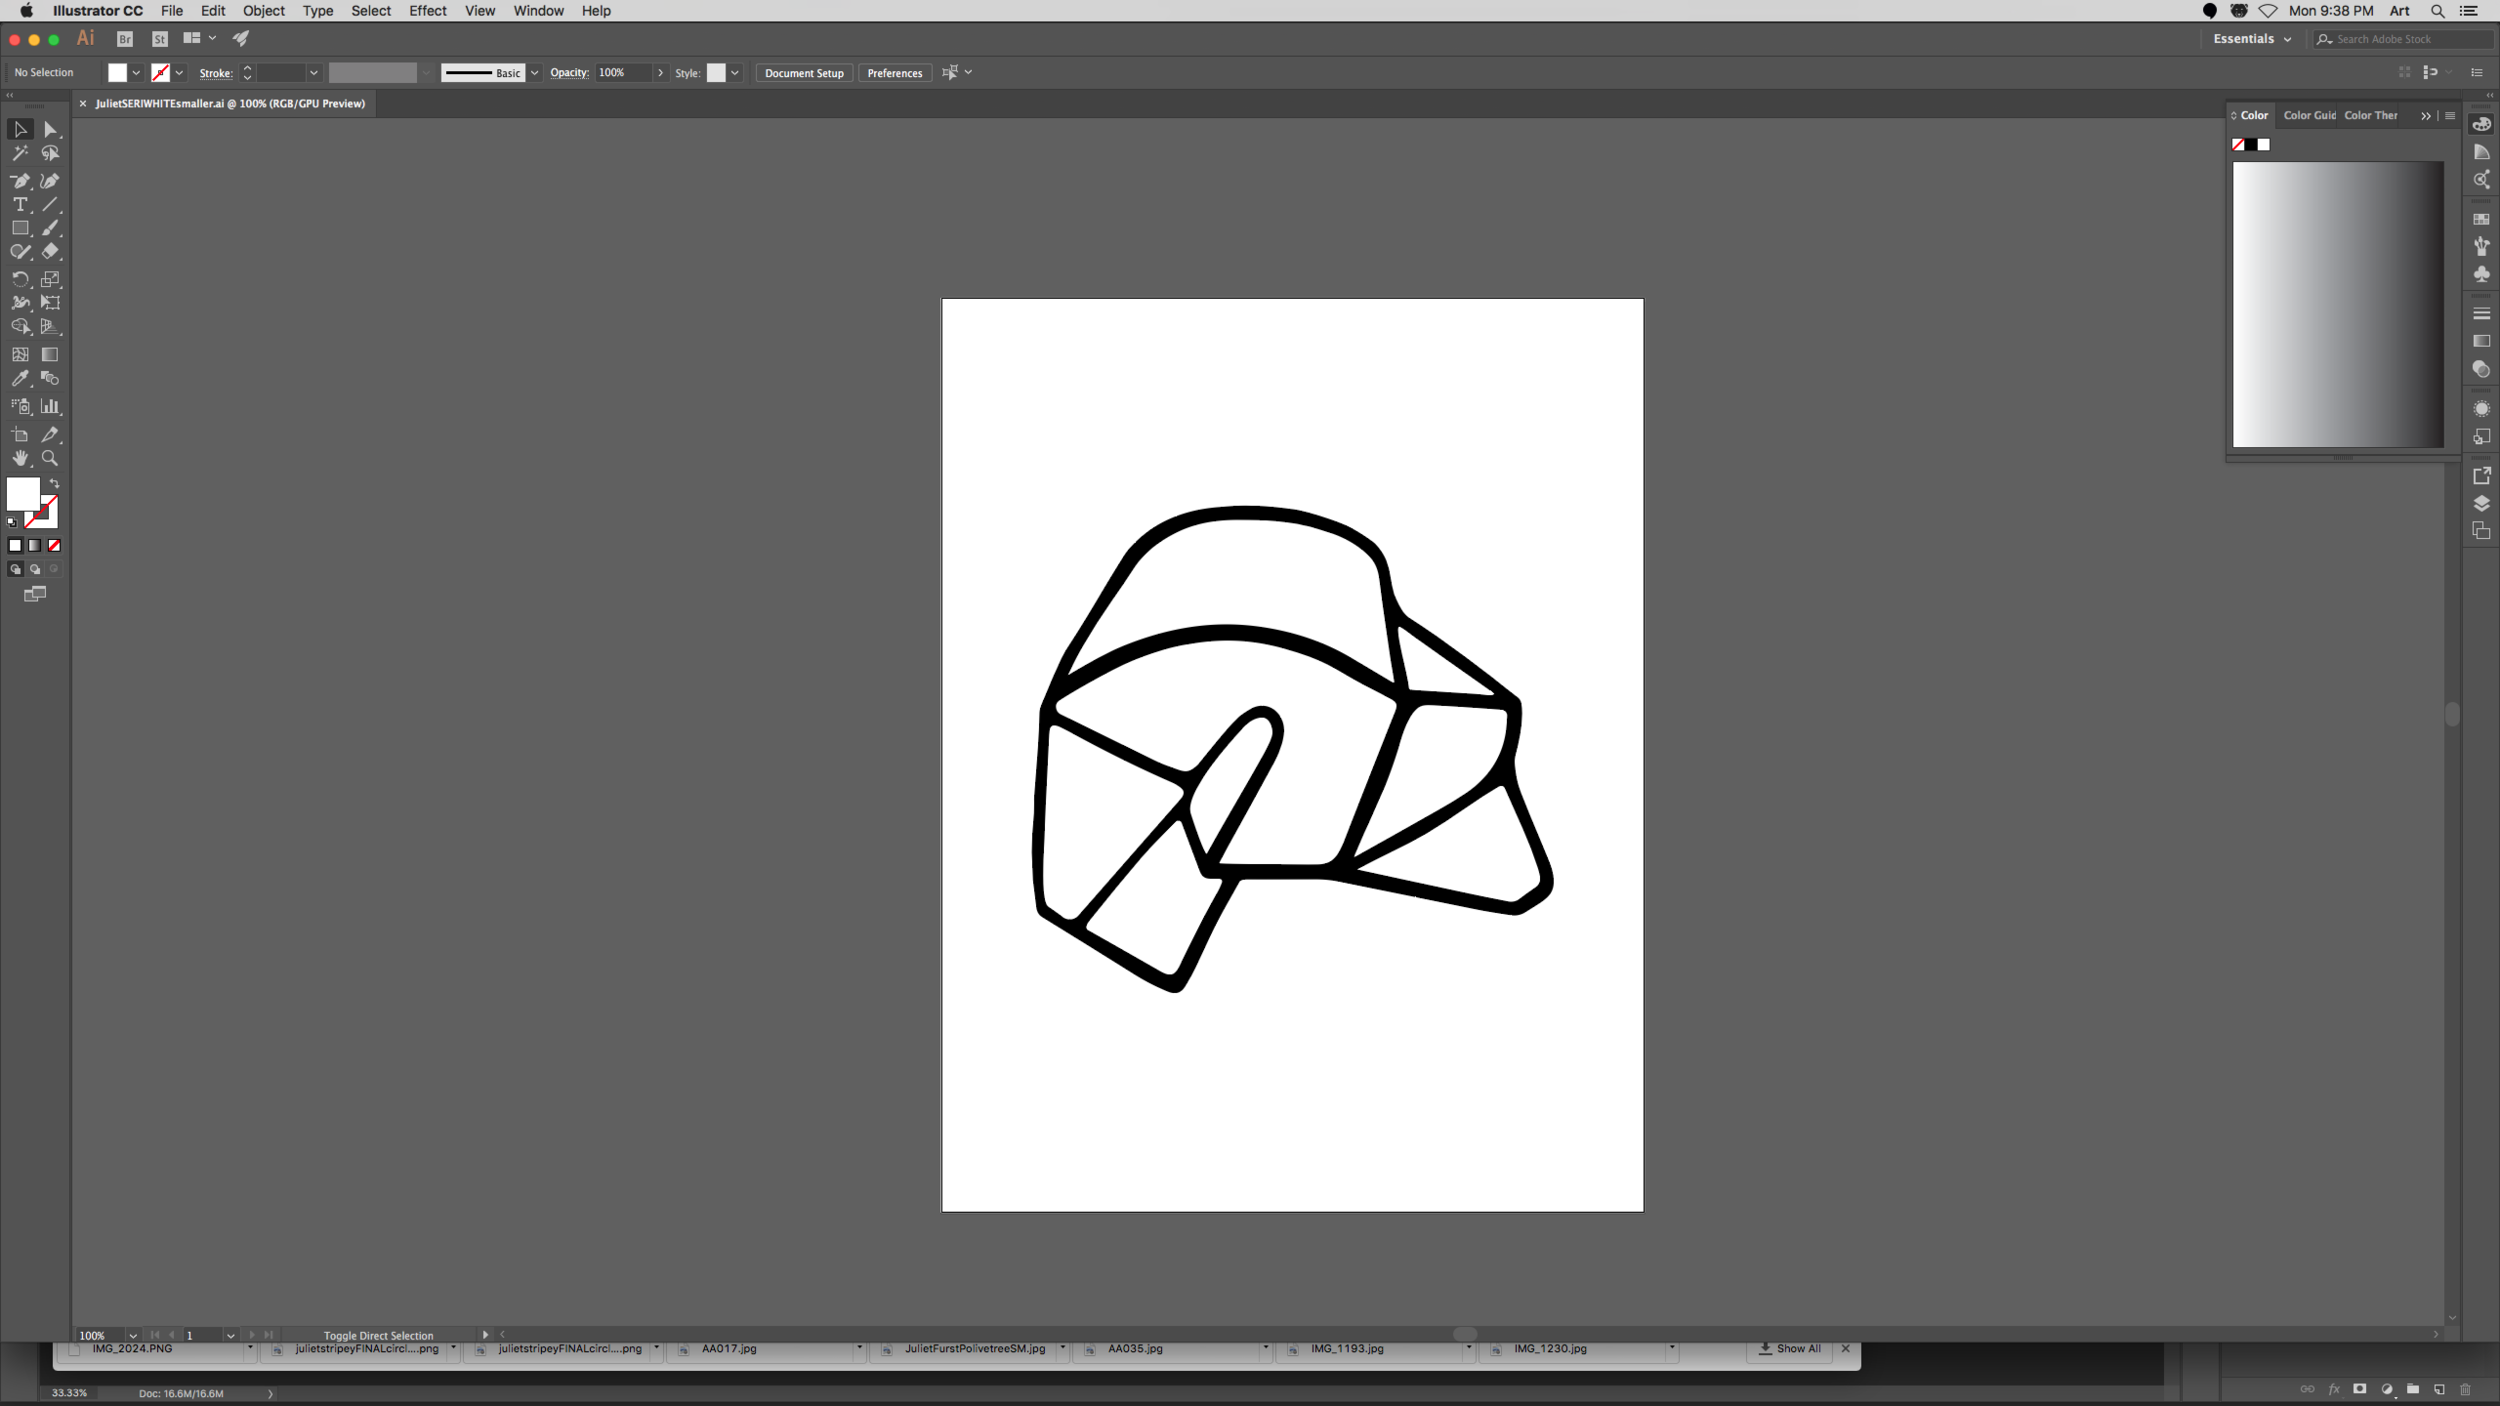2500x1406 pixels.
Task: Select the Lasso tool
Action: [50, 154]
